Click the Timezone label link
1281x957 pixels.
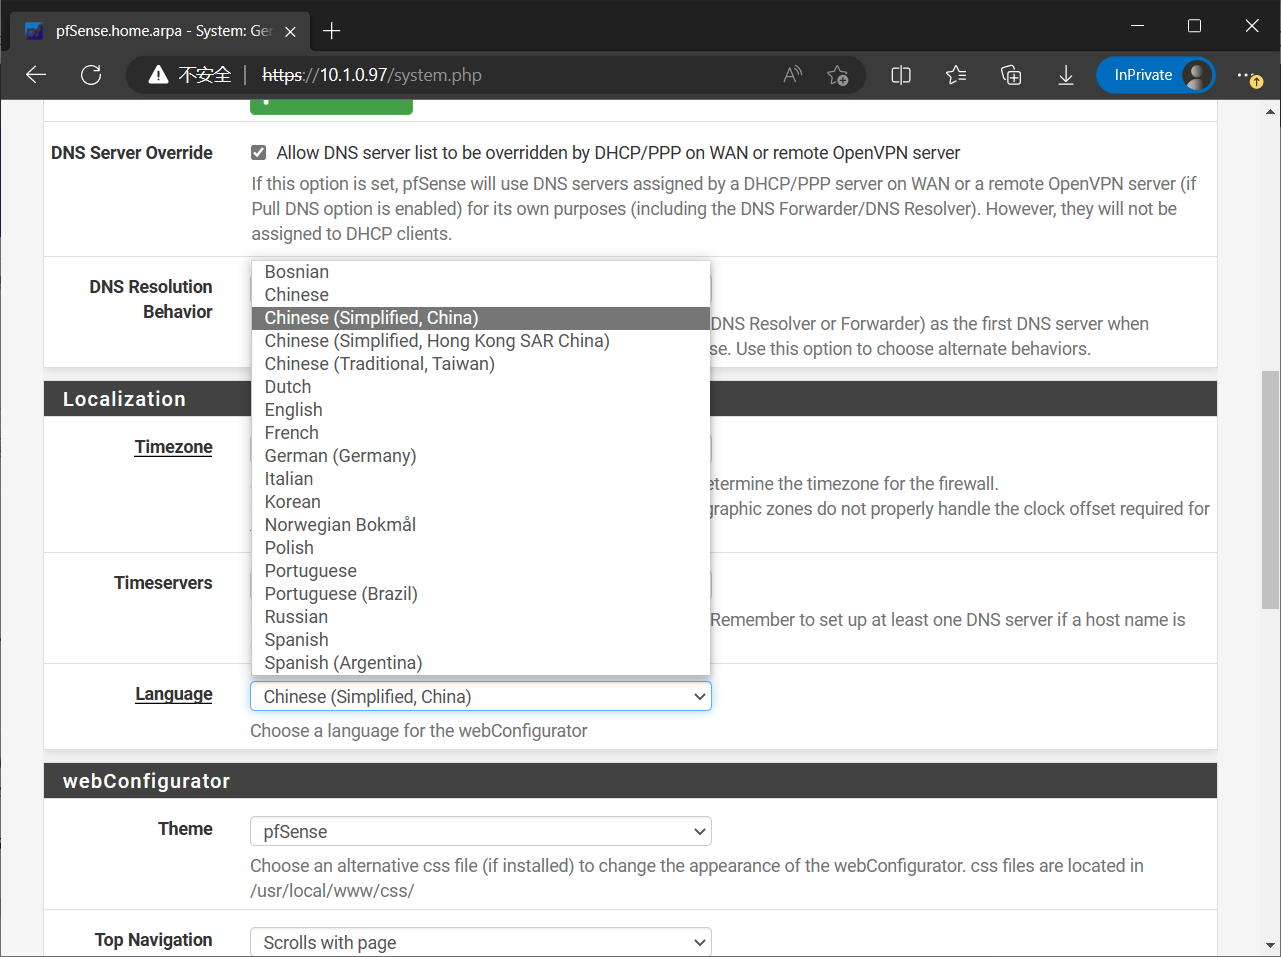click(x=173, y=447)
